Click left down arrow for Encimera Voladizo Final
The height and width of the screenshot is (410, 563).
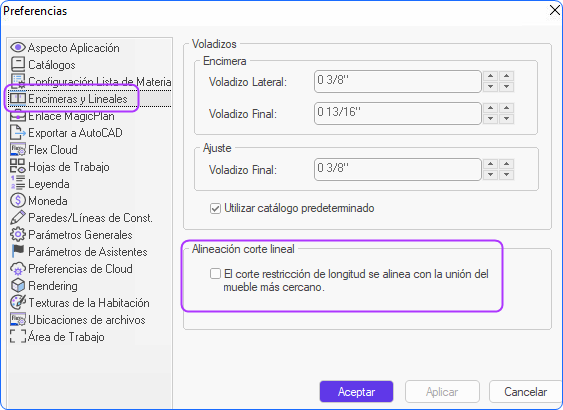(x=490, y=118)
